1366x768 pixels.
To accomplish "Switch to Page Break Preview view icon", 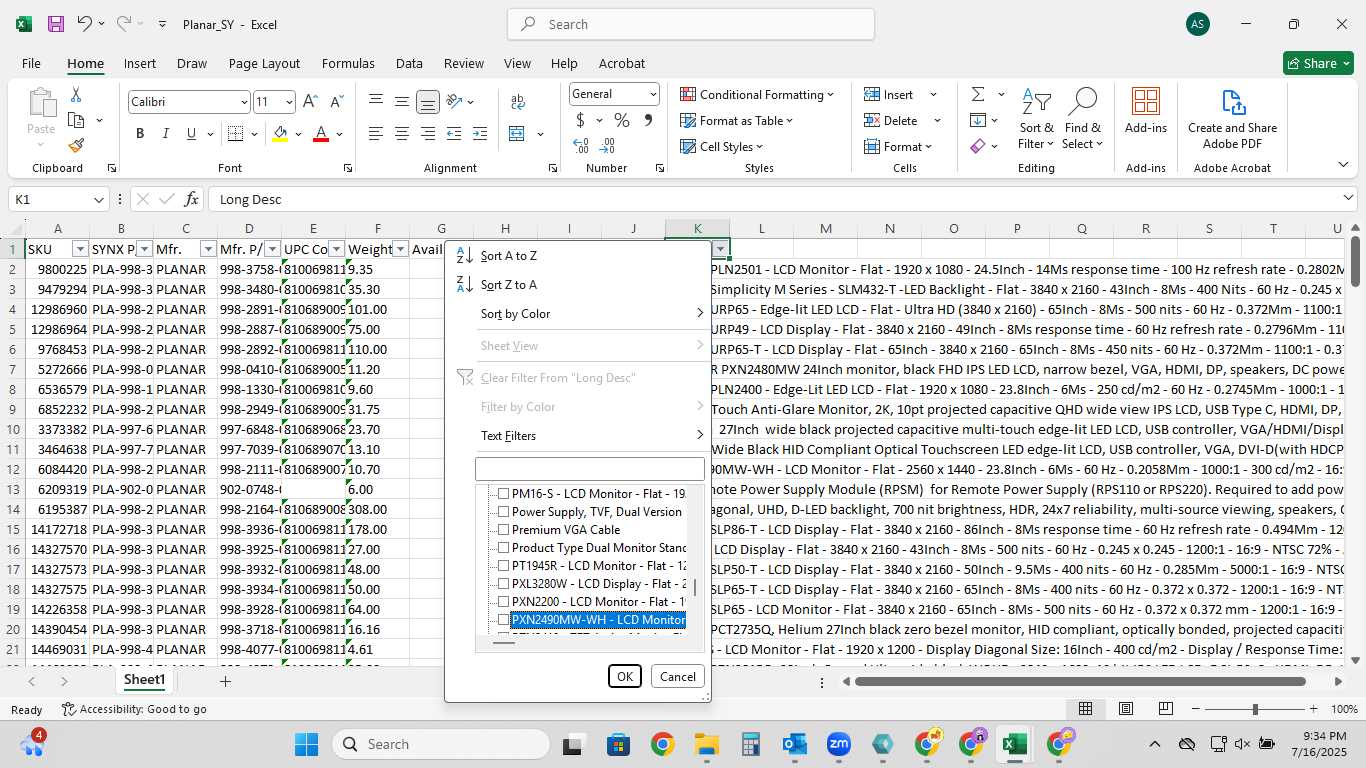I will (1165, 709).
